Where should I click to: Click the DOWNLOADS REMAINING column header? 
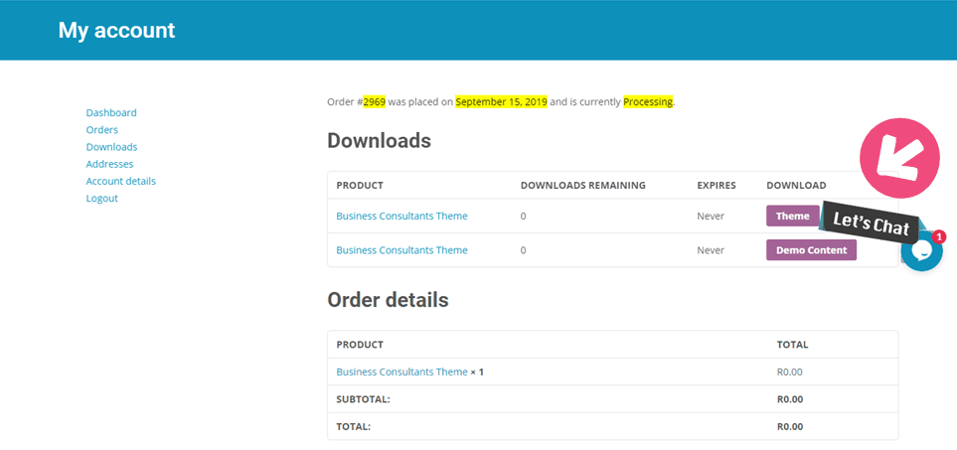583,185
